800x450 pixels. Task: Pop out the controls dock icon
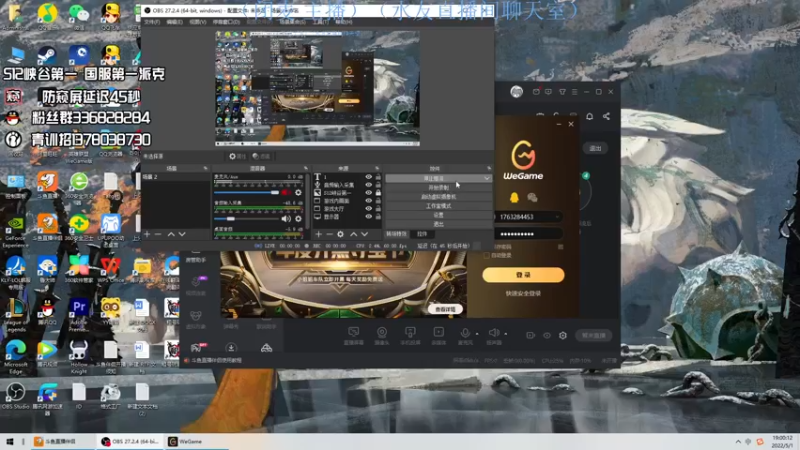[x=489, y=168]
